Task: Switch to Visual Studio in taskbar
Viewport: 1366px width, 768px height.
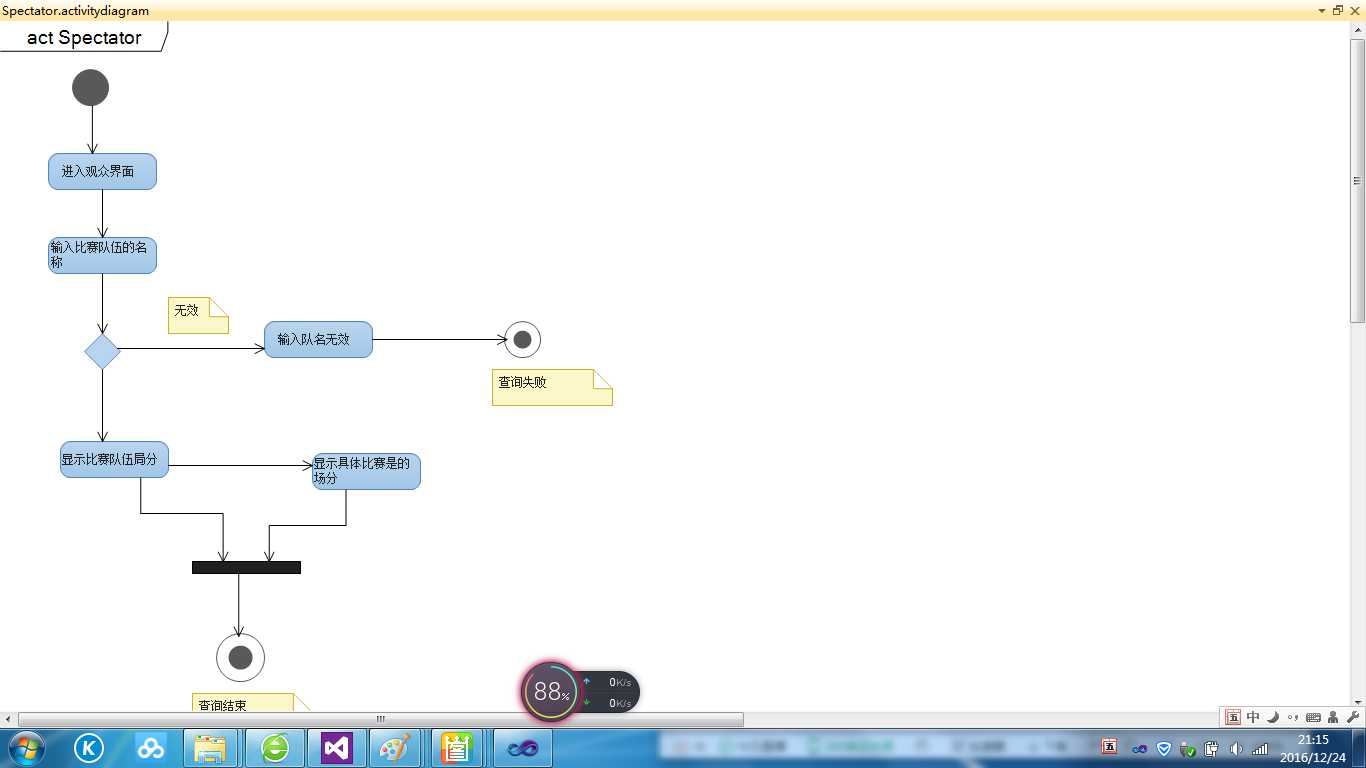Action: (x=337, y=748)
